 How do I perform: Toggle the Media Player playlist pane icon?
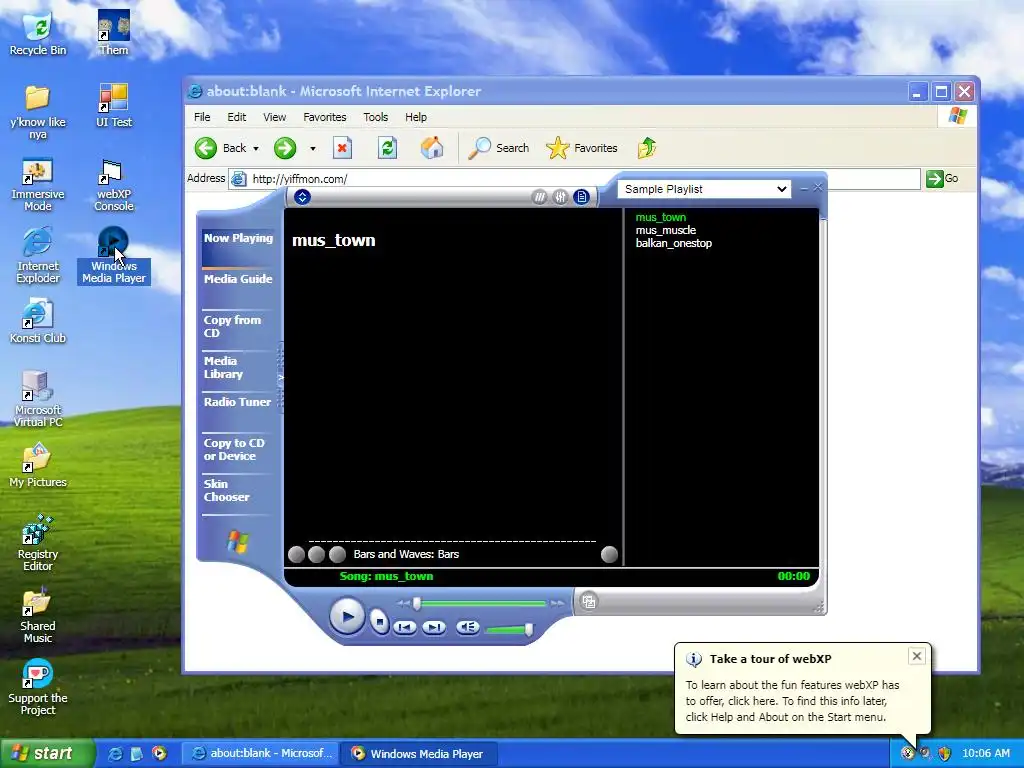pyautogui.click(x=581, y=197)
